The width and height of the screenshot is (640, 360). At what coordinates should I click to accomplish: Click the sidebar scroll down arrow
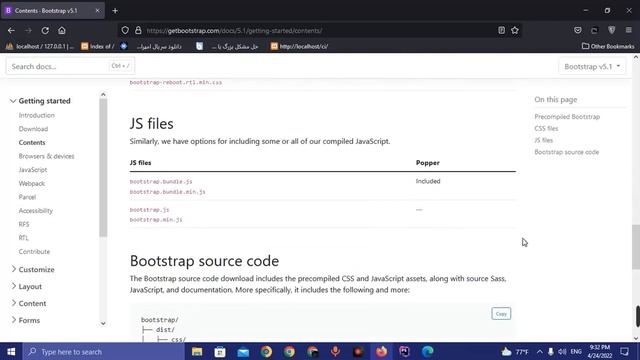point(103,323)
